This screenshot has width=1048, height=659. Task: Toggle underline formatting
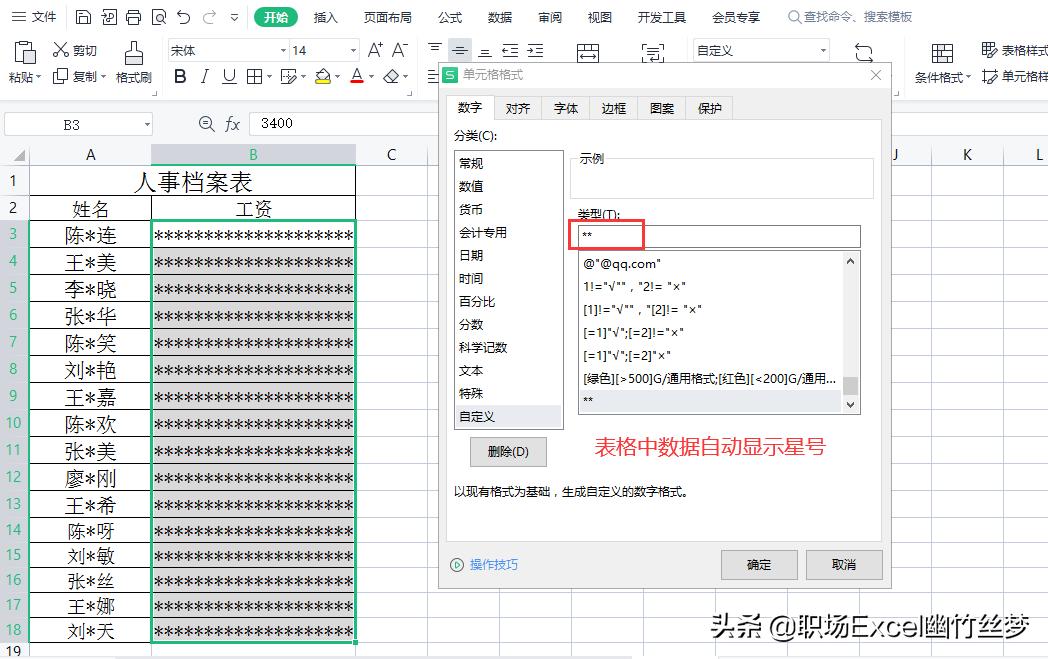click(228, 76)
